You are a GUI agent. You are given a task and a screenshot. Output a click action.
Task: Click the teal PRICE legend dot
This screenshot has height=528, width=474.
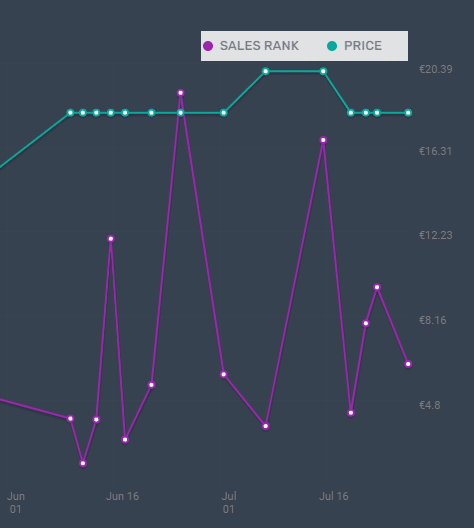tap(332, 46)
